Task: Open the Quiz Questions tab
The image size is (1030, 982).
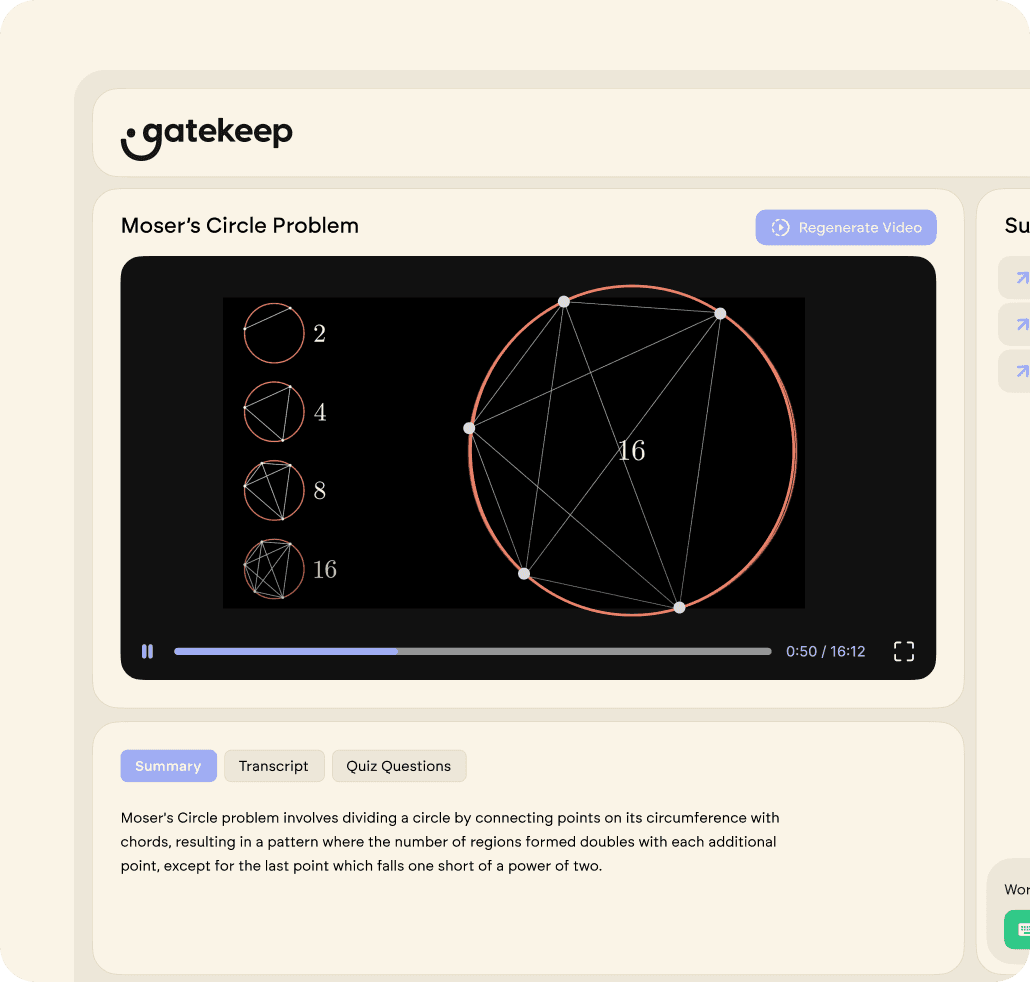Action: click(399, 766)
